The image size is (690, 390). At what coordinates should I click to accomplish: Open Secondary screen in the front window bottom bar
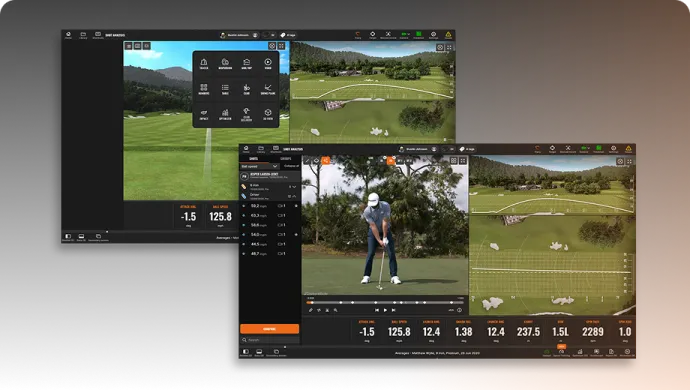click(x=276, y=353)
